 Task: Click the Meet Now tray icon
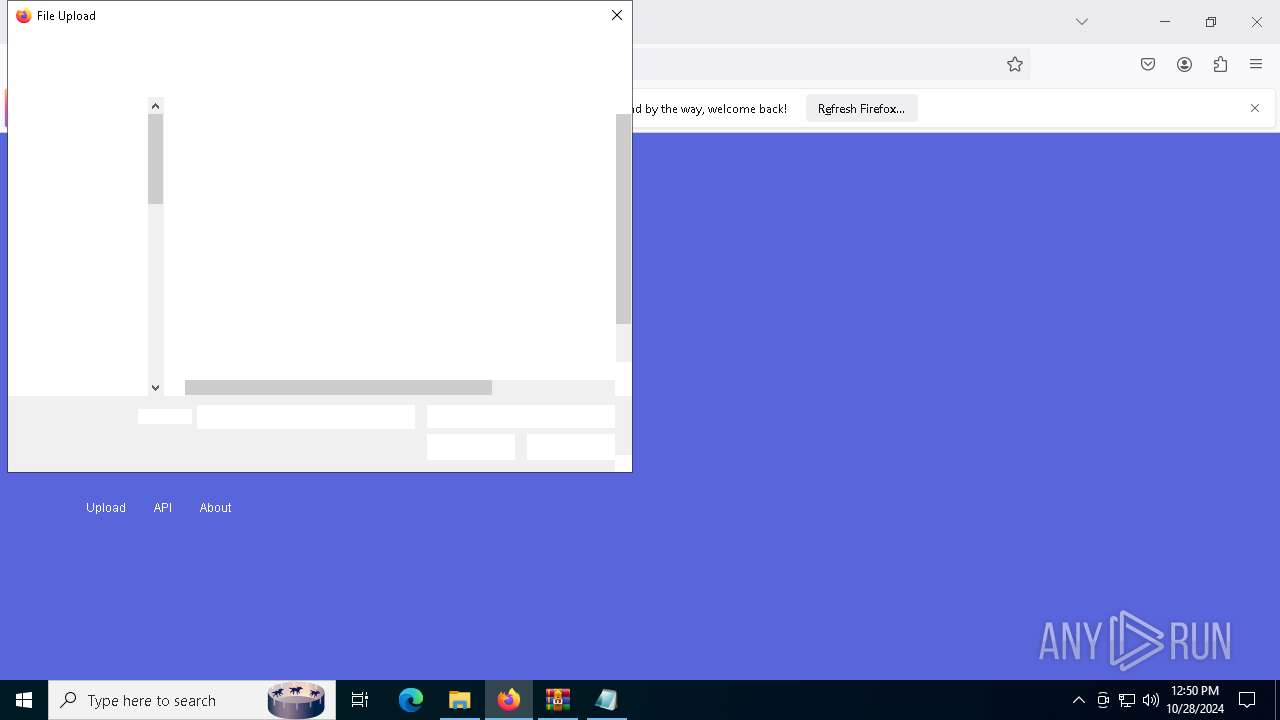(x=1103, y=700)
